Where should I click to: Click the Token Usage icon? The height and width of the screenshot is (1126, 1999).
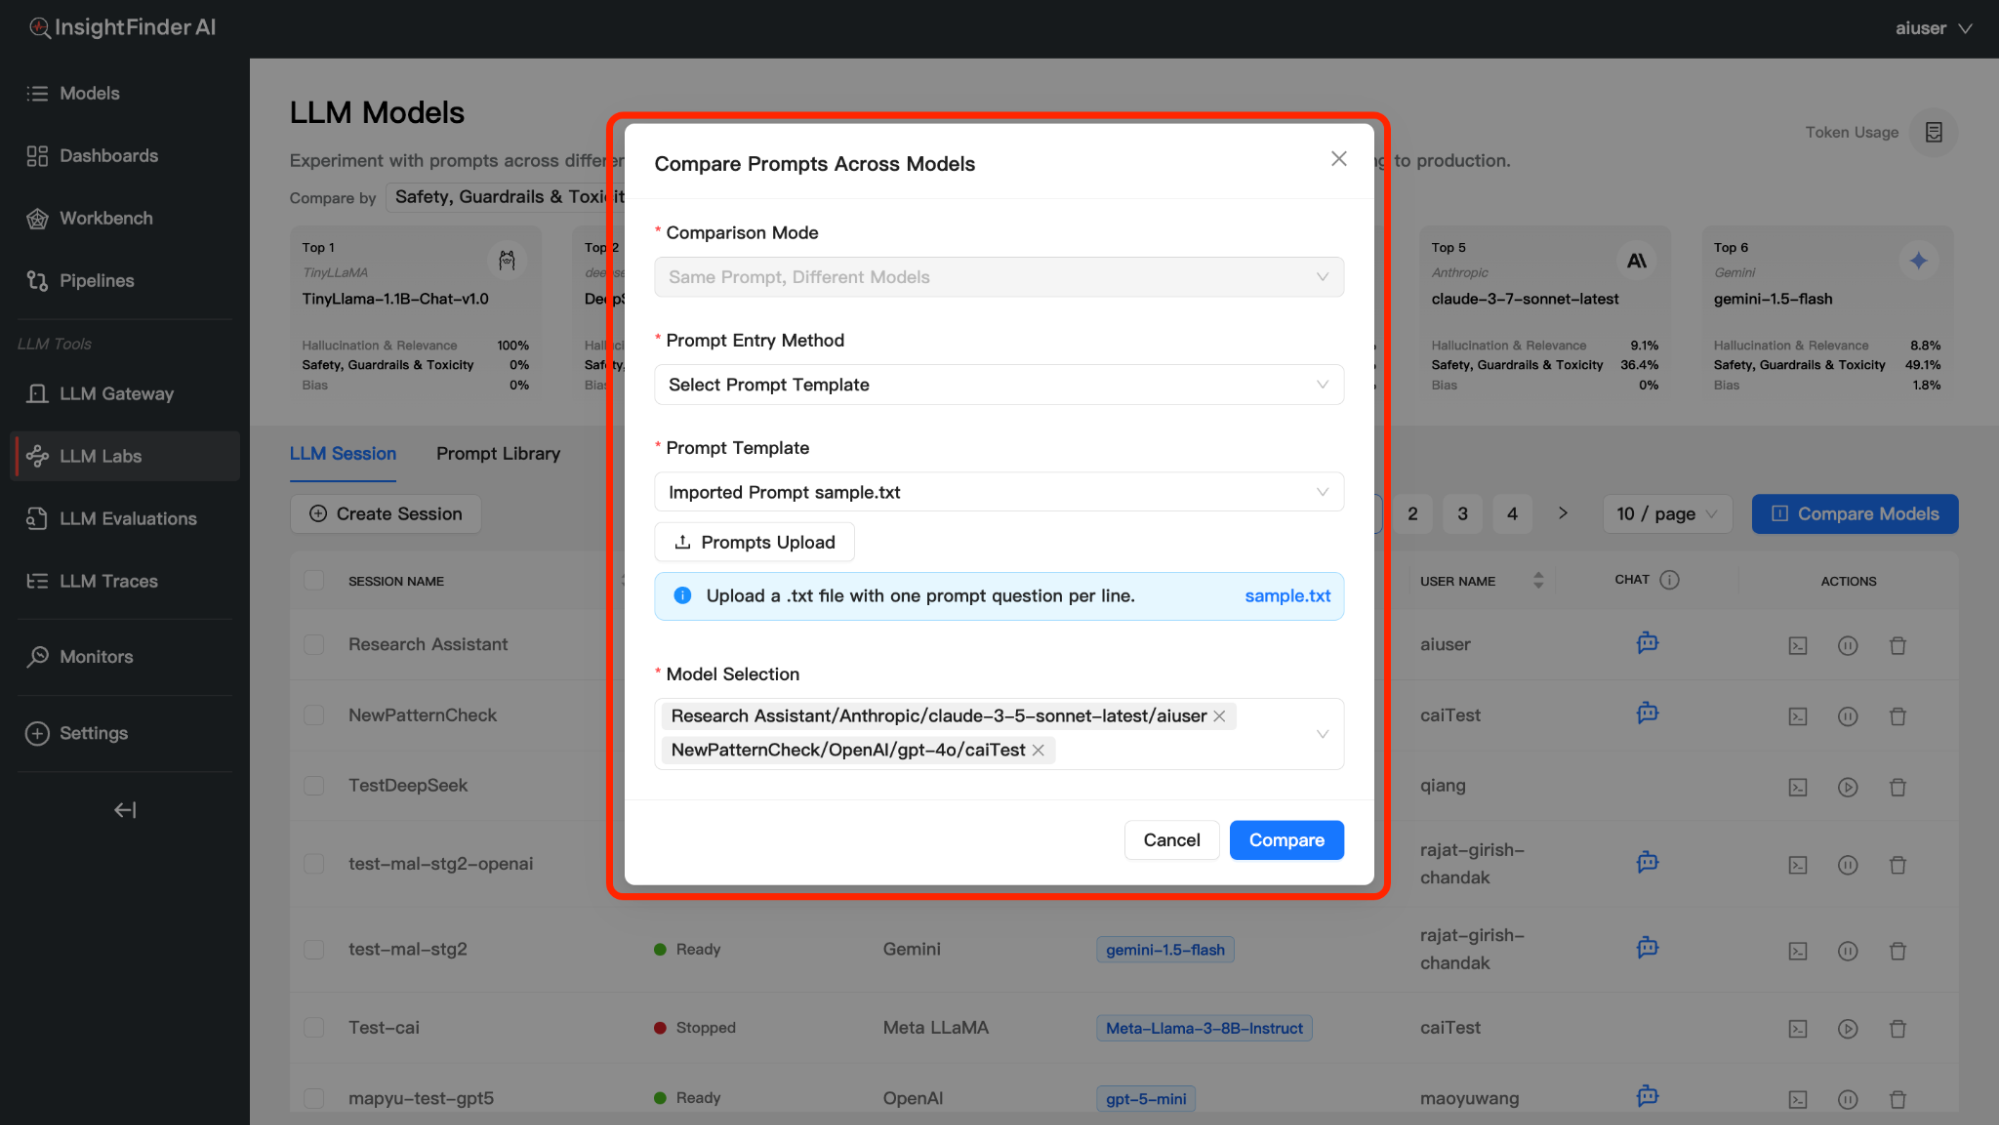(1933, 132)
